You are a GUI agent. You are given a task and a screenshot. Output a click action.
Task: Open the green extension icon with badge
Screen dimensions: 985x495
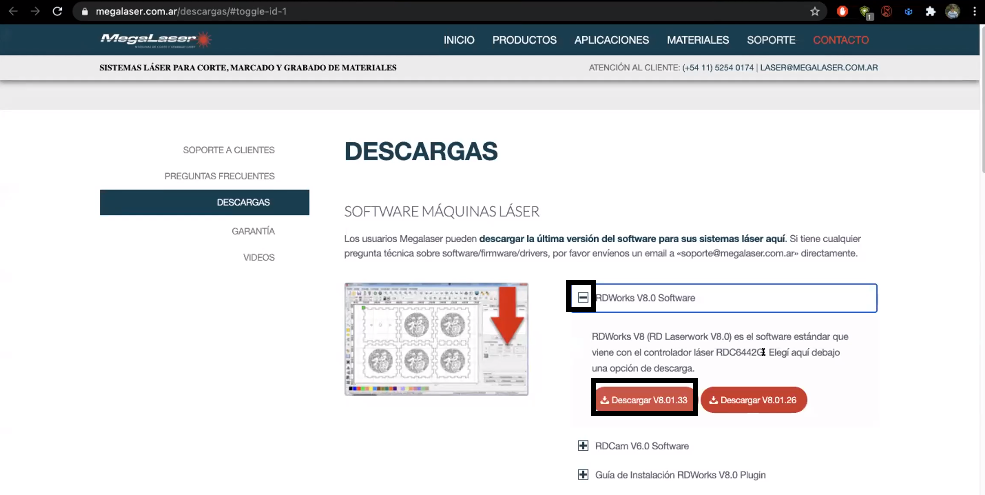pos(866,12)
